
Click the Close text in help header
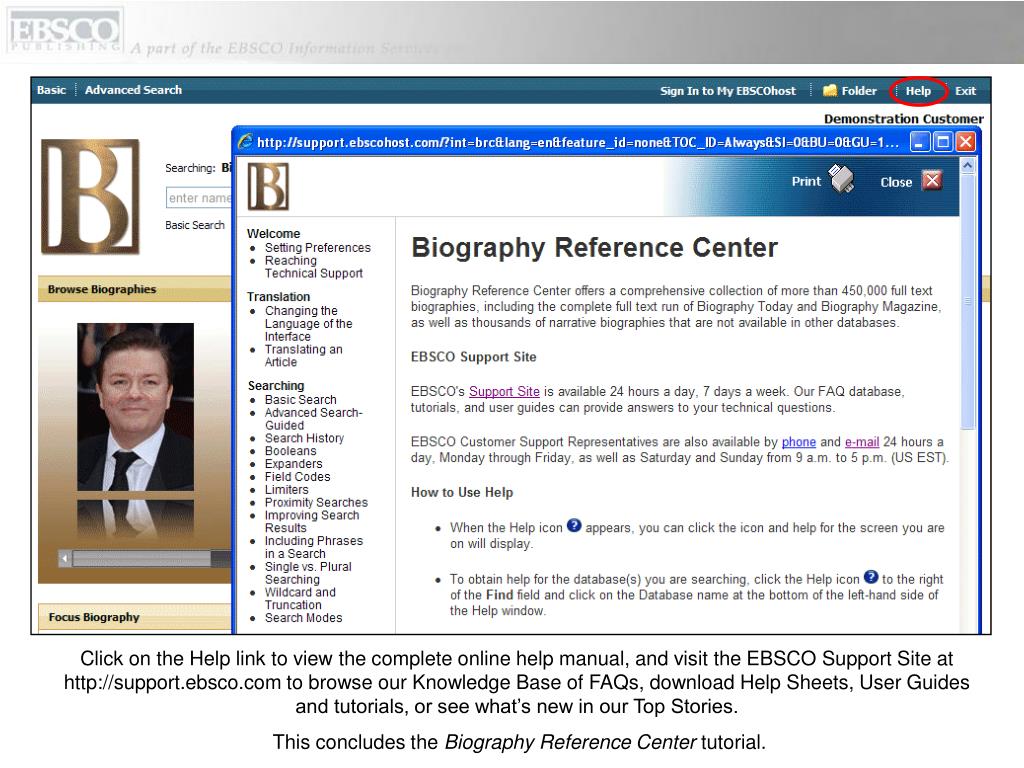(x=896, y=182)
